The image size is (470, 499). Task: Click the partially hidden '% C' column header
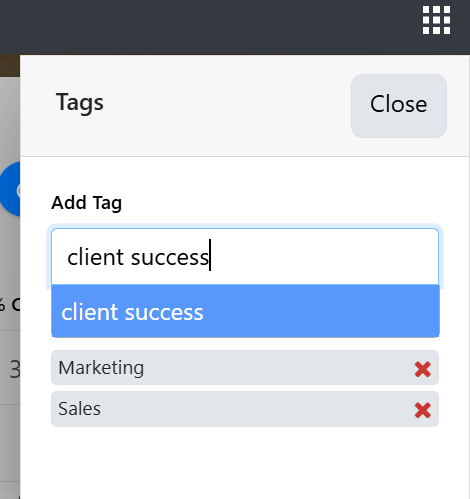pos(10,304)
